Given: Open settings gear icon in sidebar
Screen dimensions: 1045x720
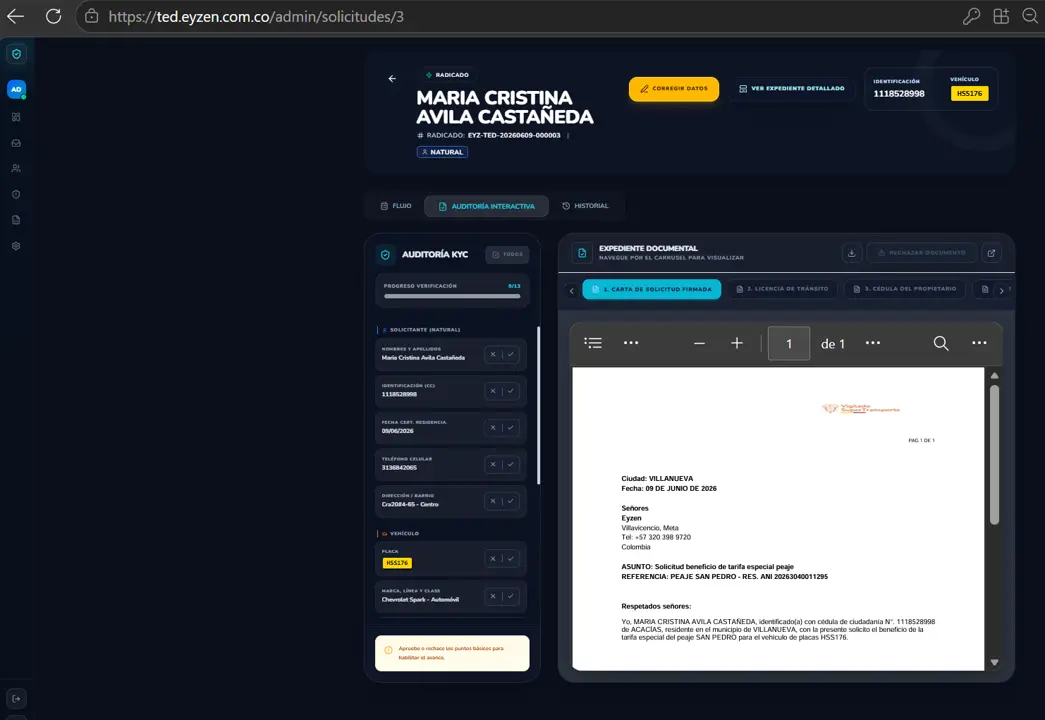Looking at the screenshot, I should click(x=16, y=246).
